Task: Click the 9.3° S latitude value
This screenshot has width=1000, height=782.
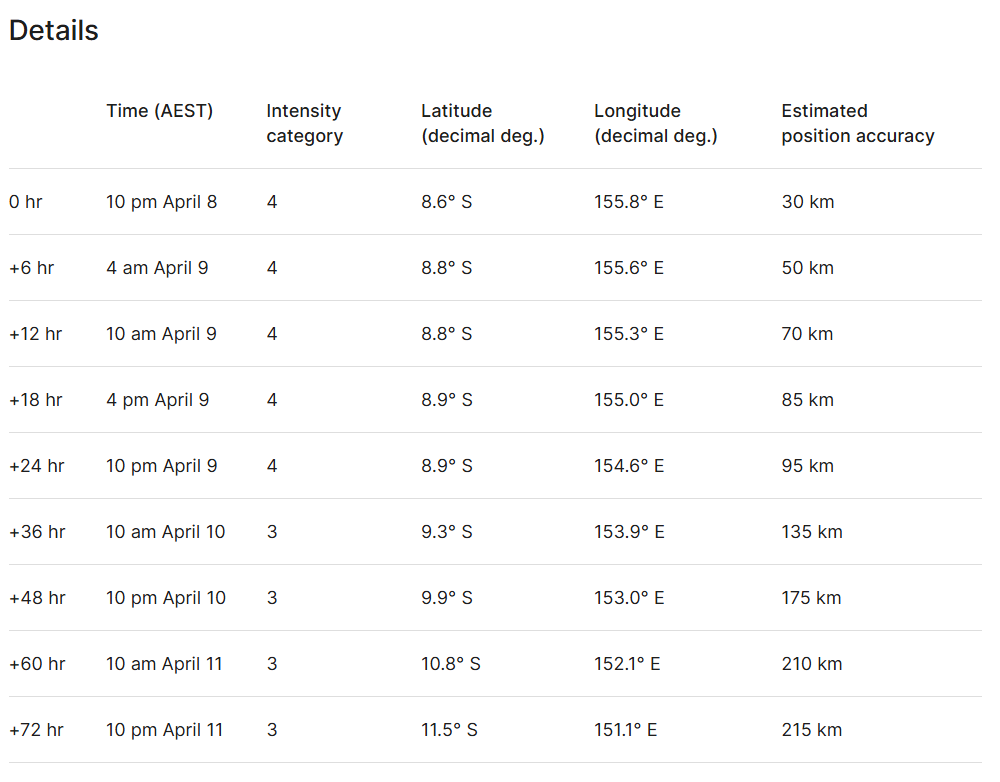Action: pyautogui.click(x=446, y=532)
